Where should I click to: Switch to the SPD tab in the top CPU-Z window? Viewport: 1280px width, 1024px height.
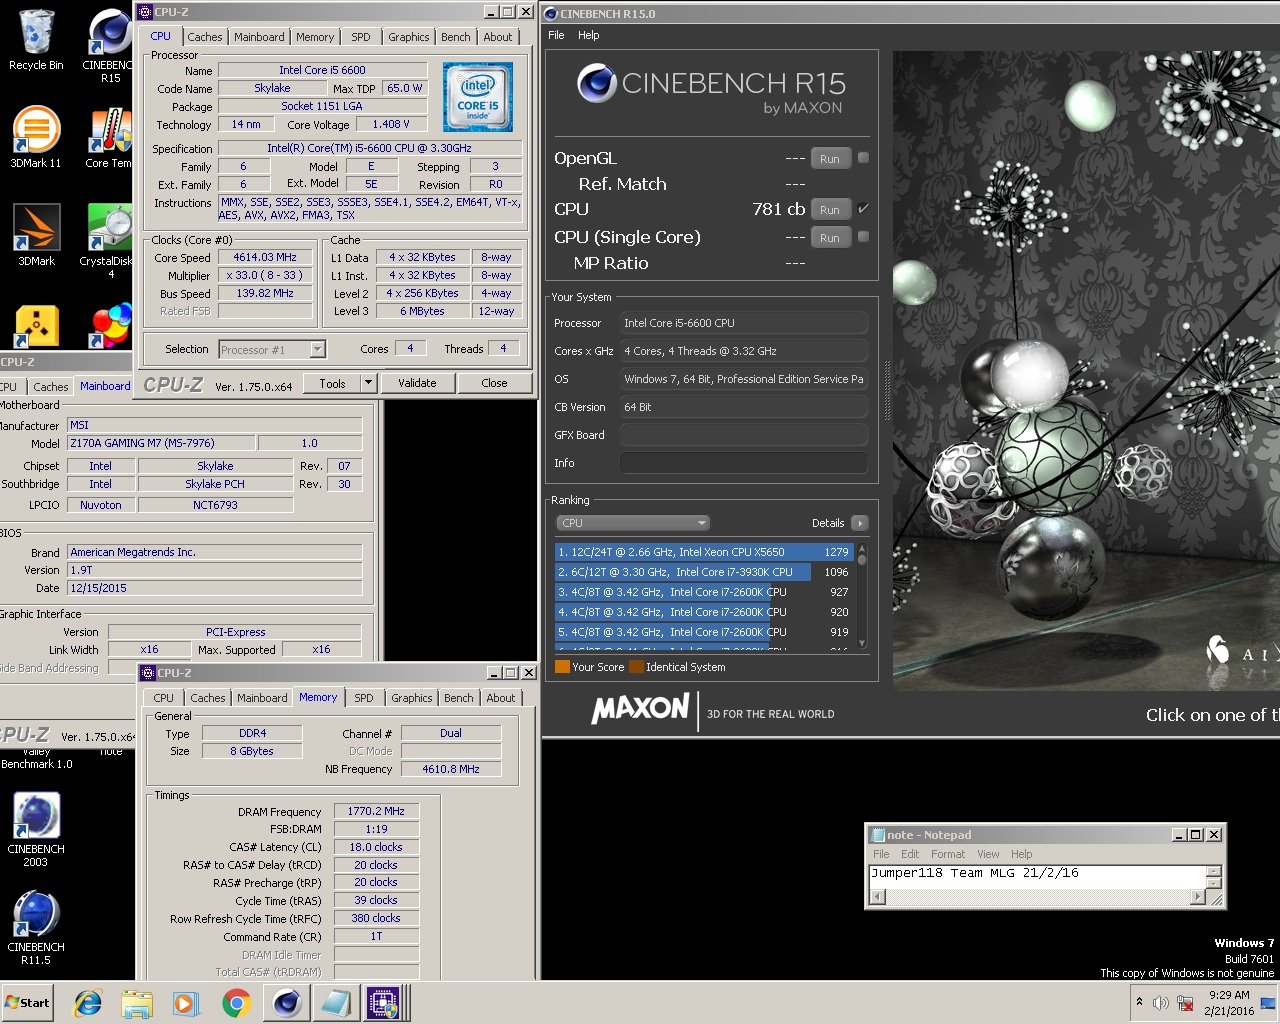(361, 37)
